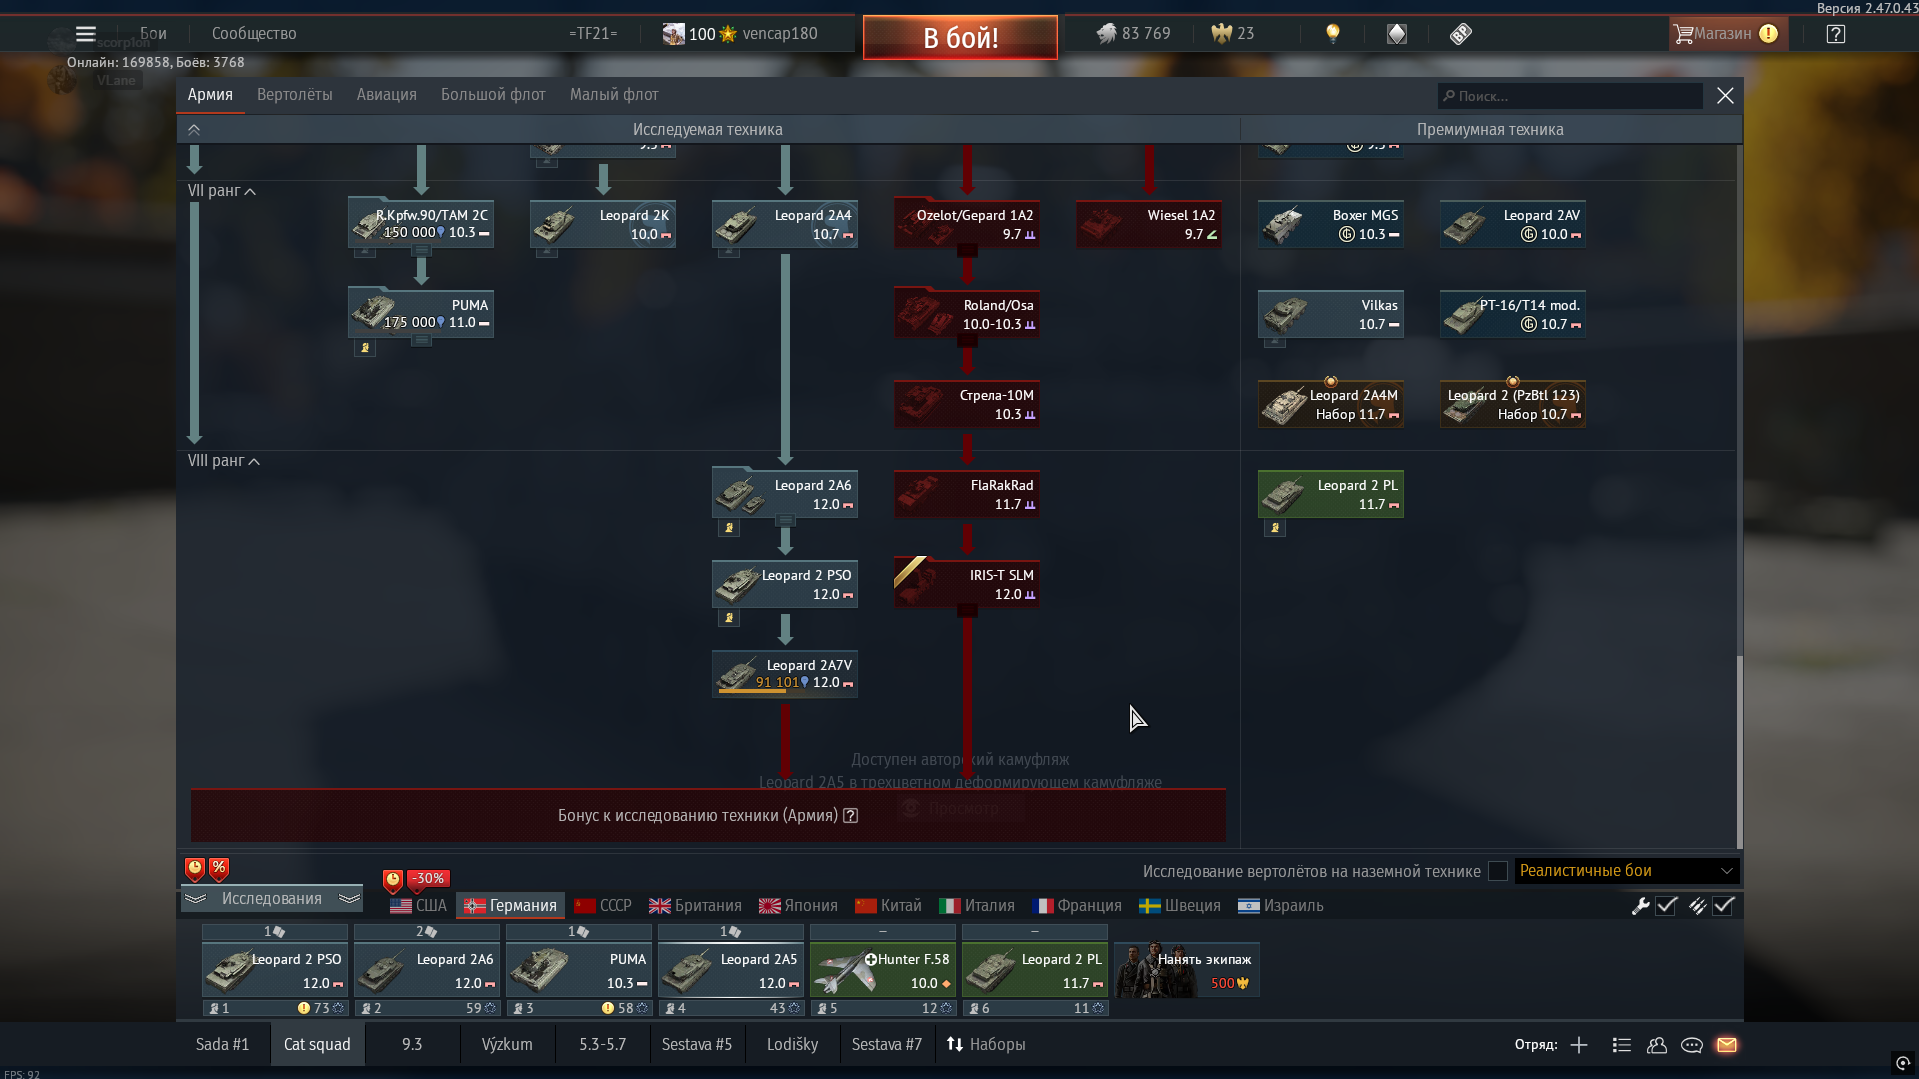This screenshot has height=1079, width=1919.
Task: Select the Германия nation tab
Action: coord(511,906)
